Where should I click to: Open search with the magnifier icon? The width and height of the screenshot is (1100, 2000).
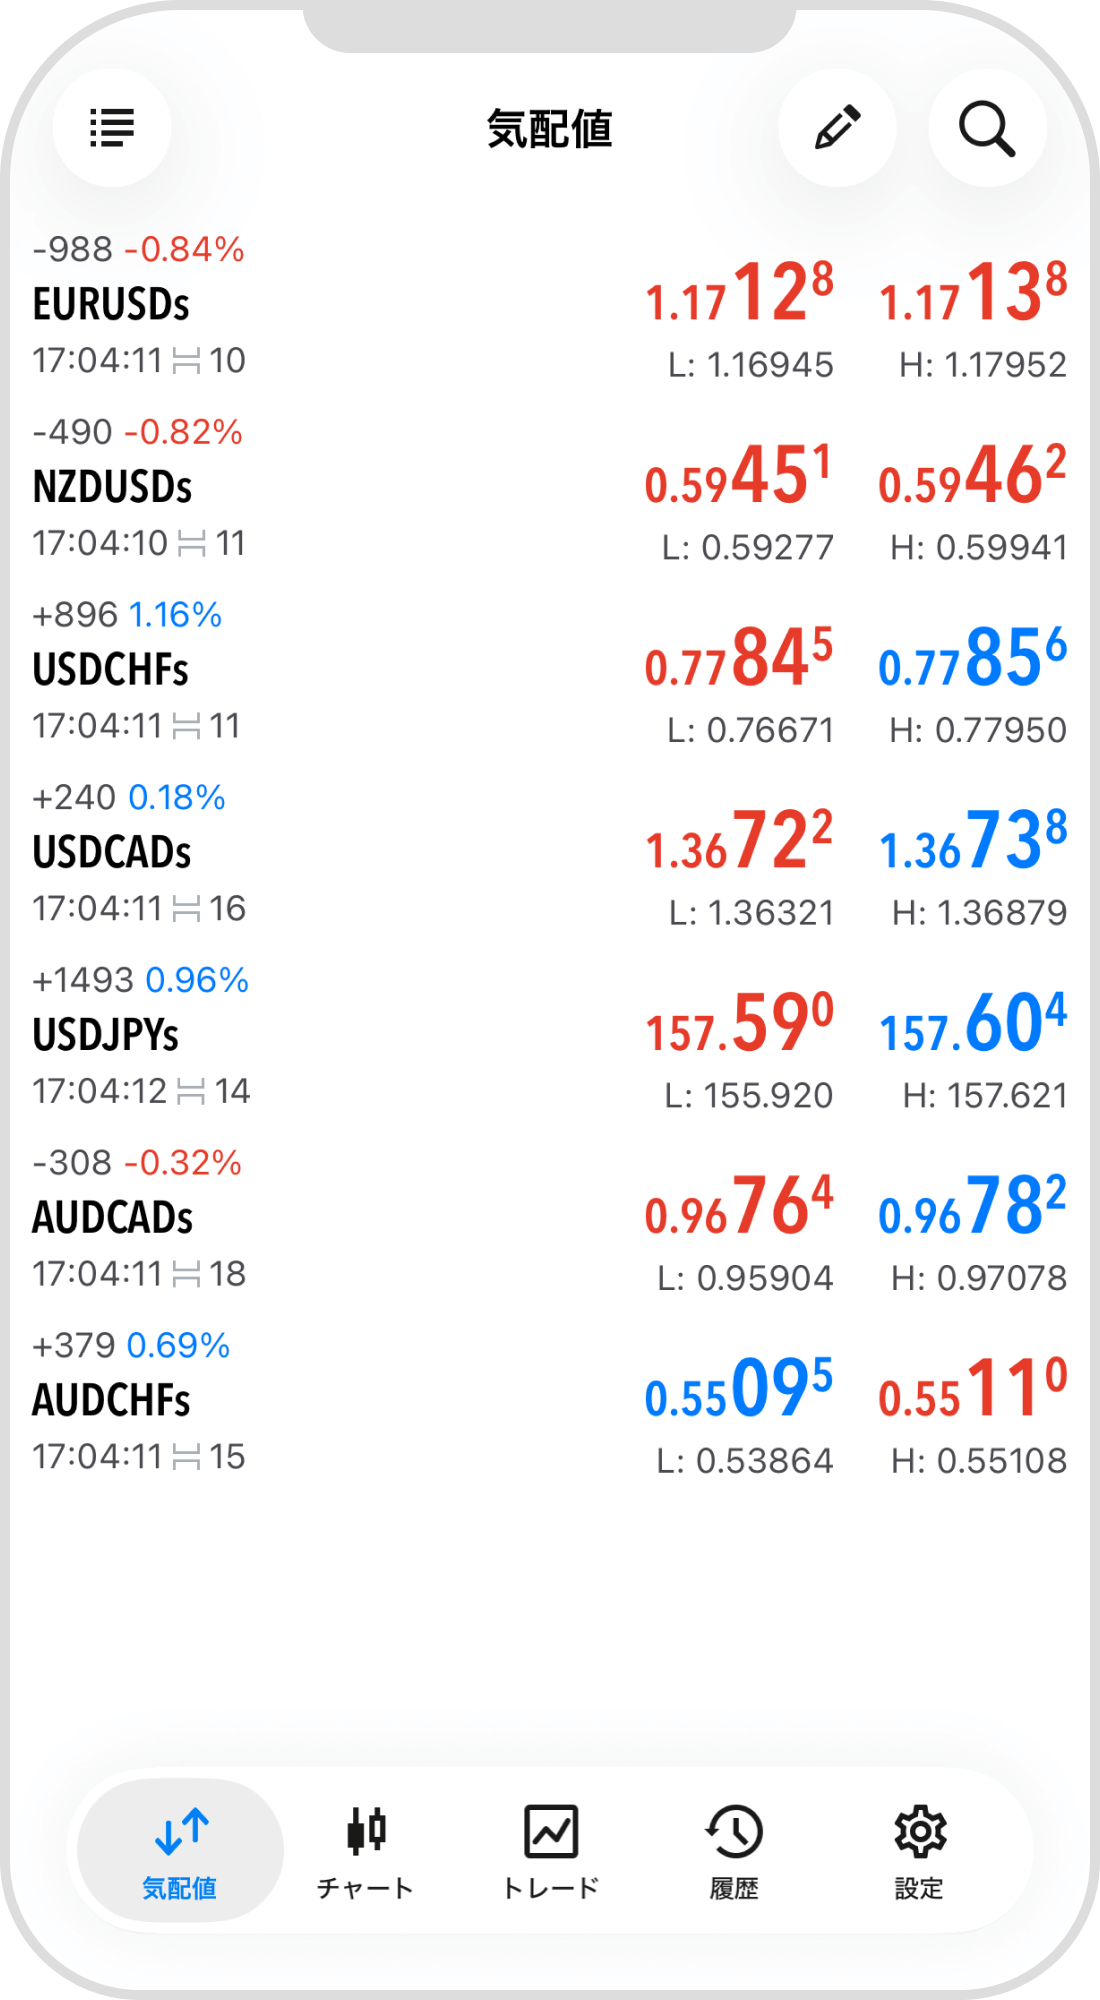(x=987, y=128)
